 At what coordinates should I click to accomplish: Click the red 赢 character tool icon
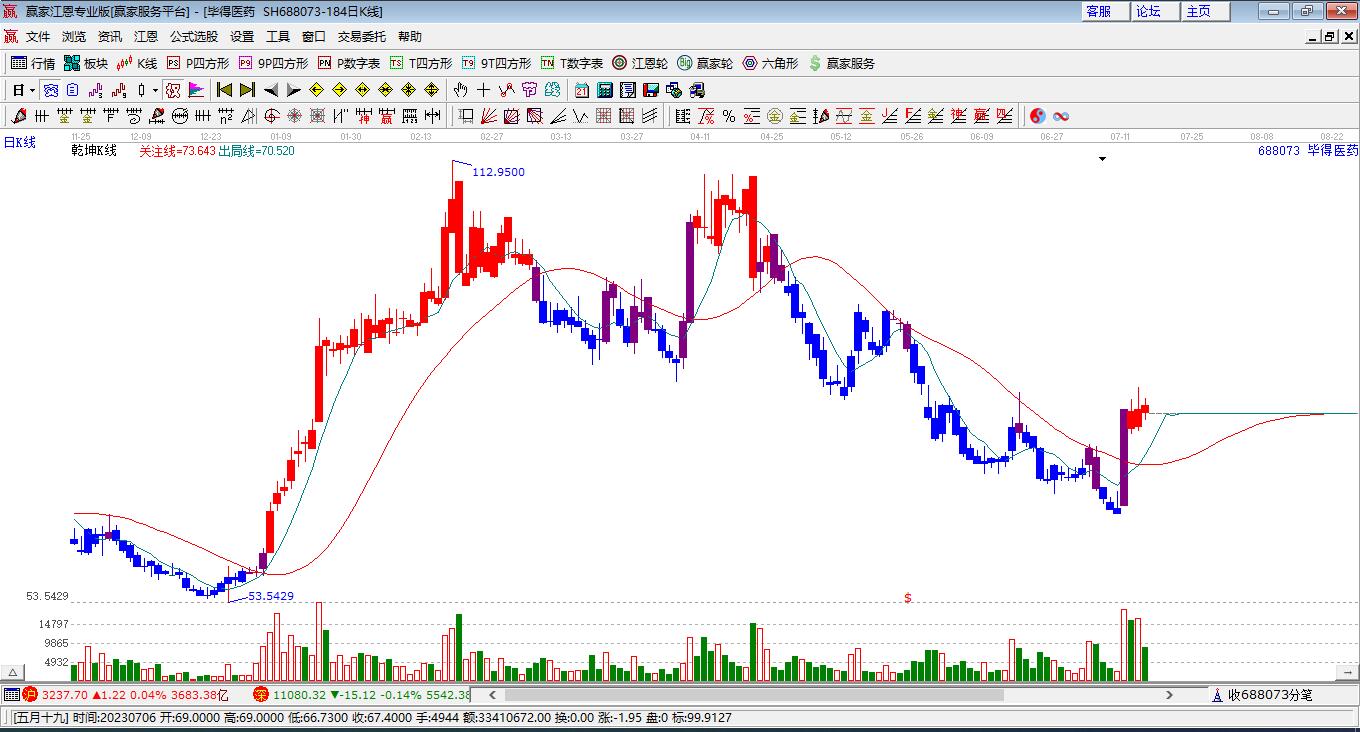386,116
